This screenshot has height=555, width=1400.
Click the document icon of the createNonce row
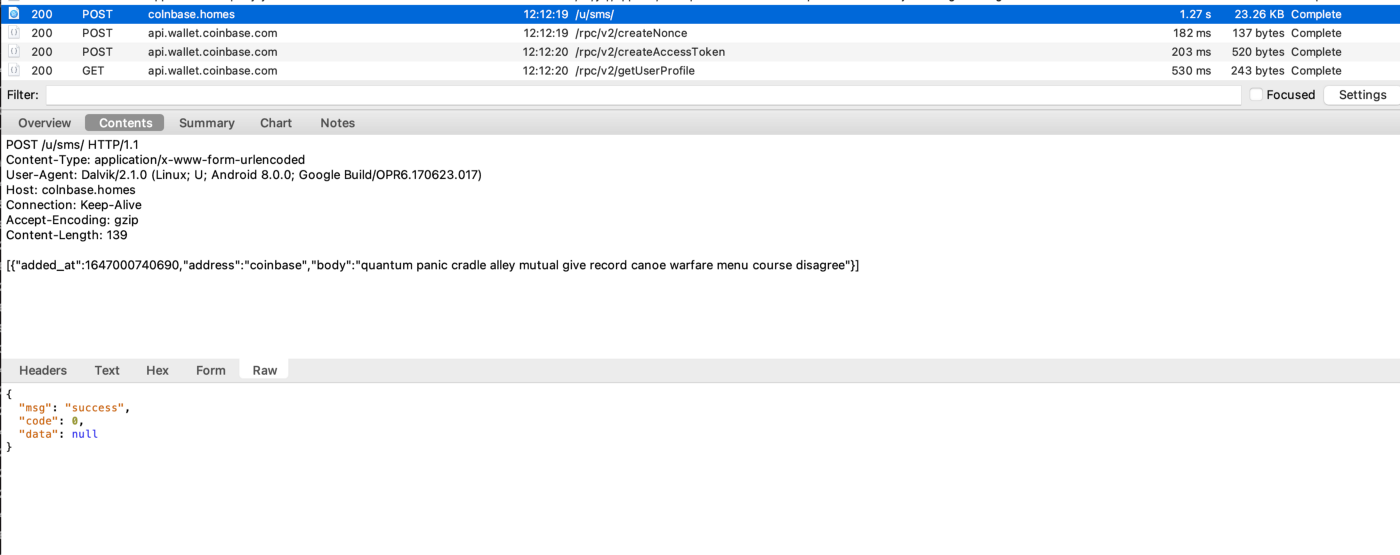tap(14, 33)
